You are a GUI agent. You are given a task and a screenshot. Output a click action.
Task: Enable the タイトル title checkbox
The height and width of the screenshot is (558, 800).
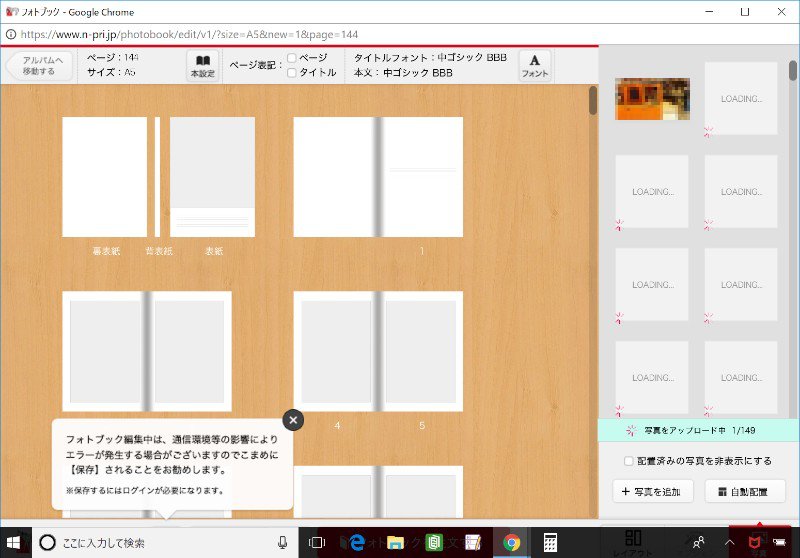pyautogui.click(x=292, y=72)
